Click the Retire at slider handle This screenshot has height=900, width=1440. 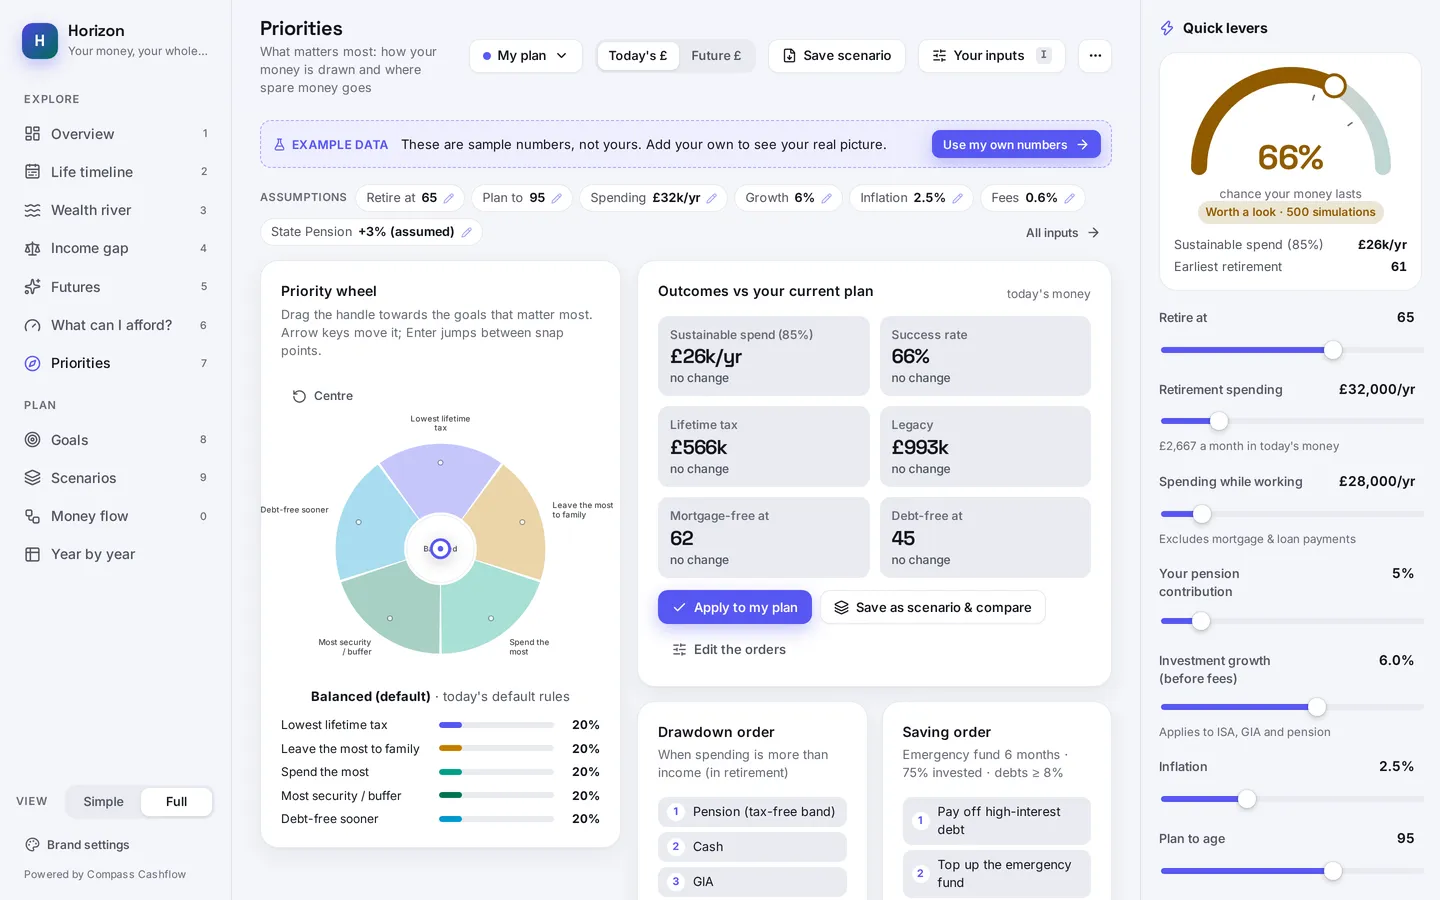tap(1333, 350)
